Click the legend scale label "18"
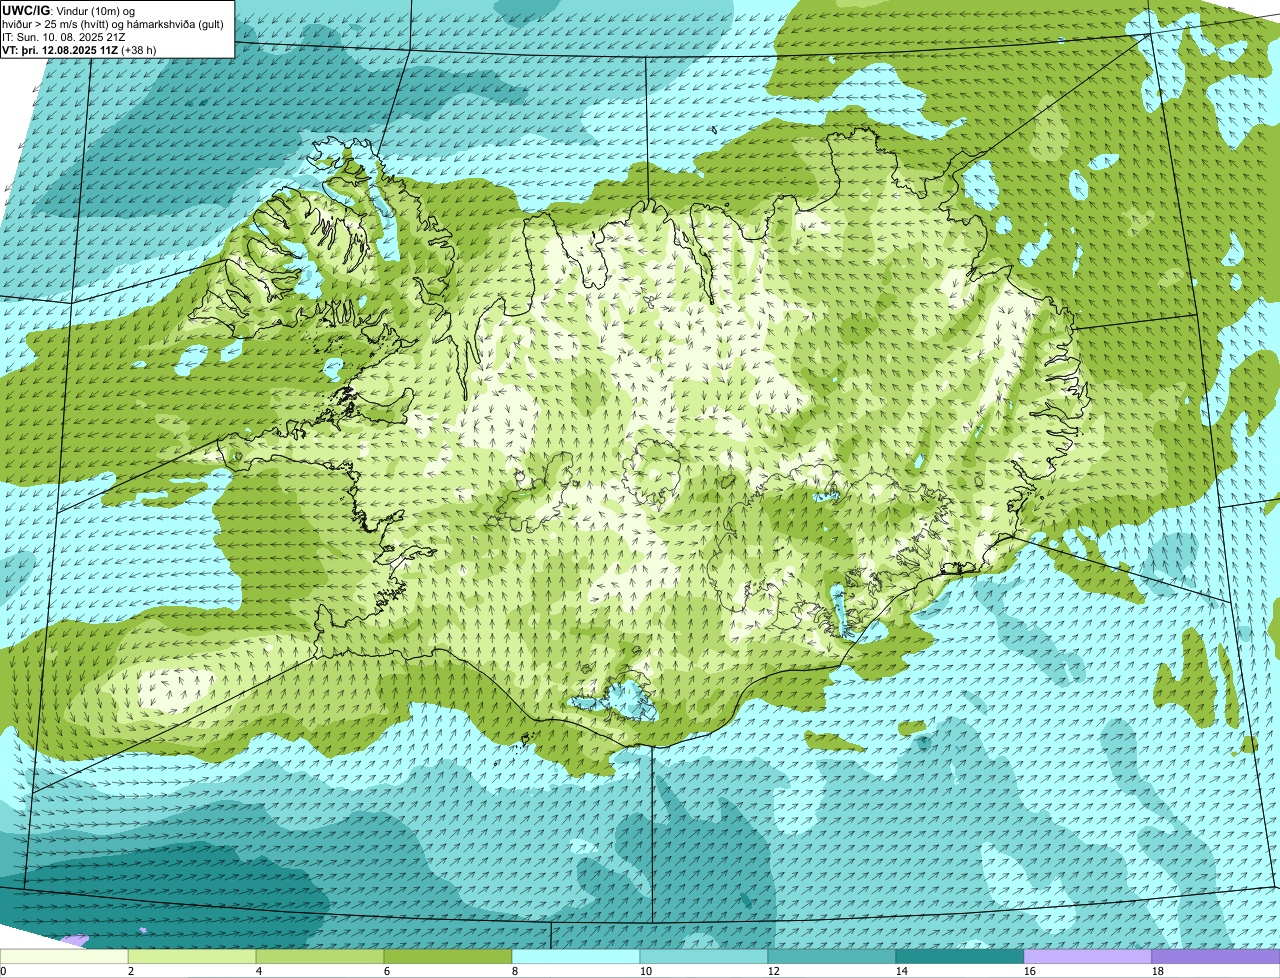The image size is (1280, 978). (1158, 971)
